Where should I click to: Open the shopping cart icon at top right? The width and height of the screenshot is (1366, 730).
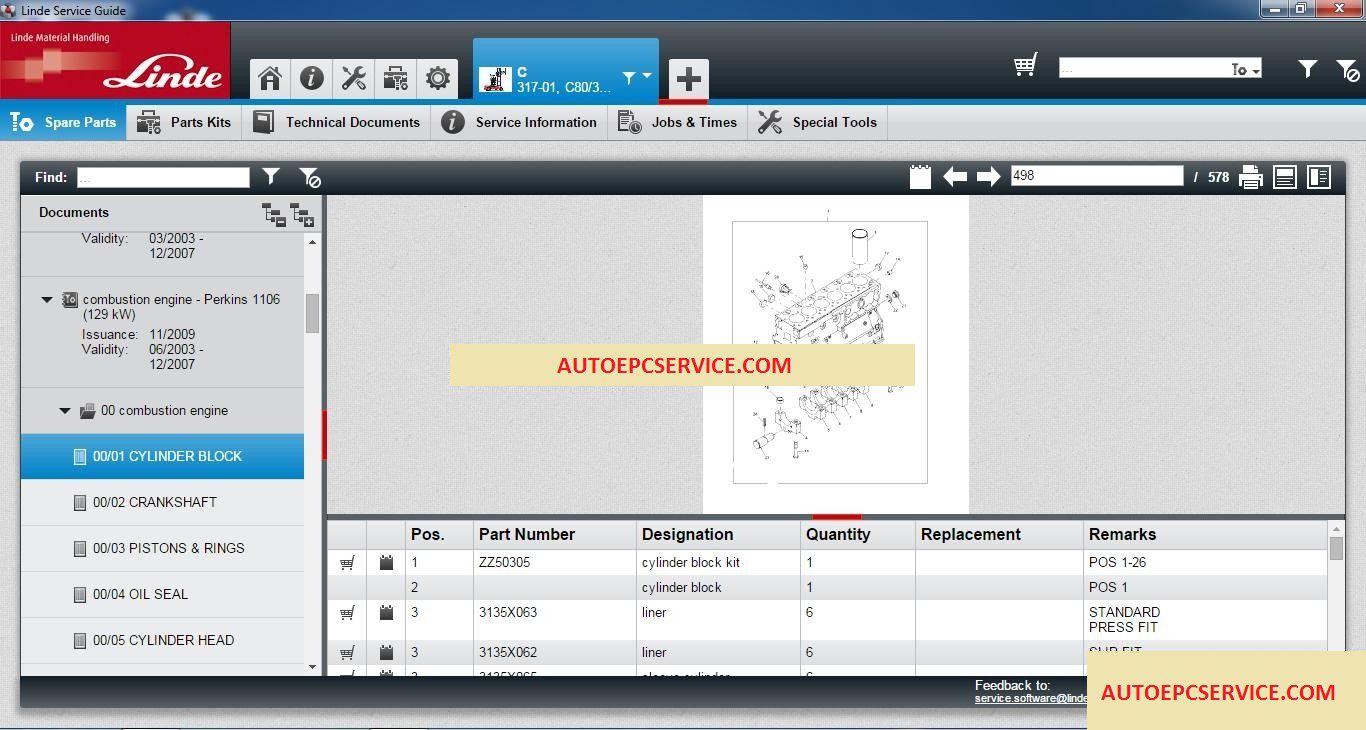coord(1024,64)
